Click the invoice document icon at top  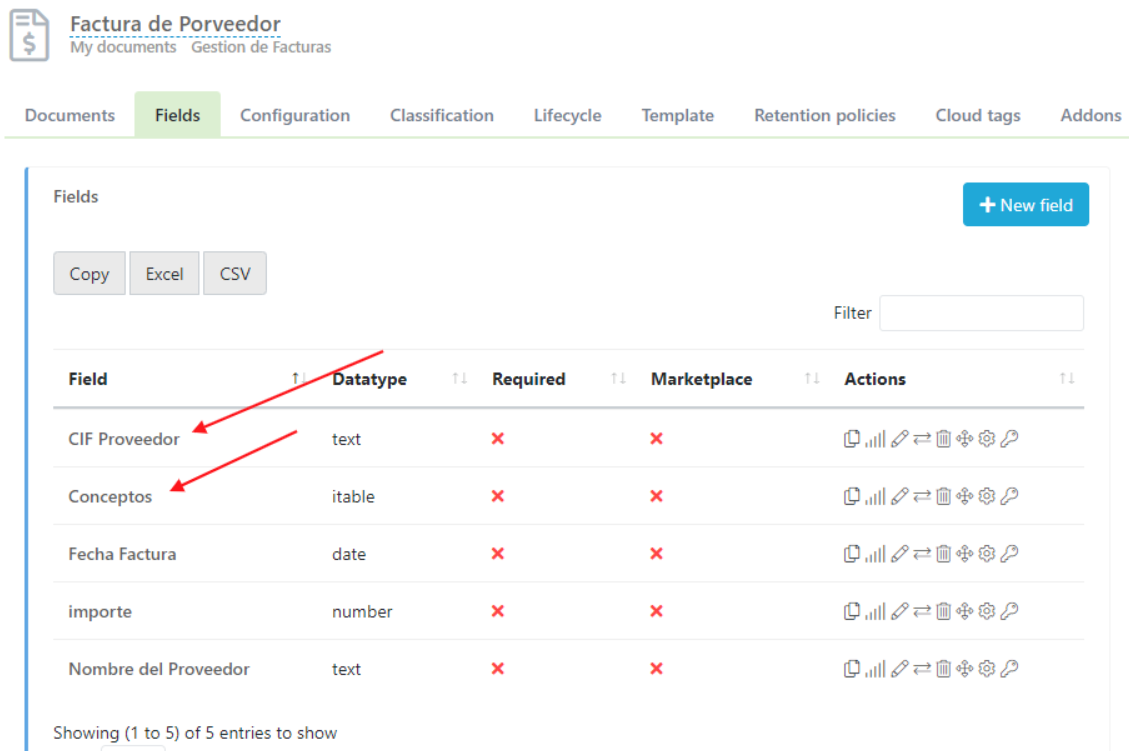pyautogui.click(x=30, y=35)
